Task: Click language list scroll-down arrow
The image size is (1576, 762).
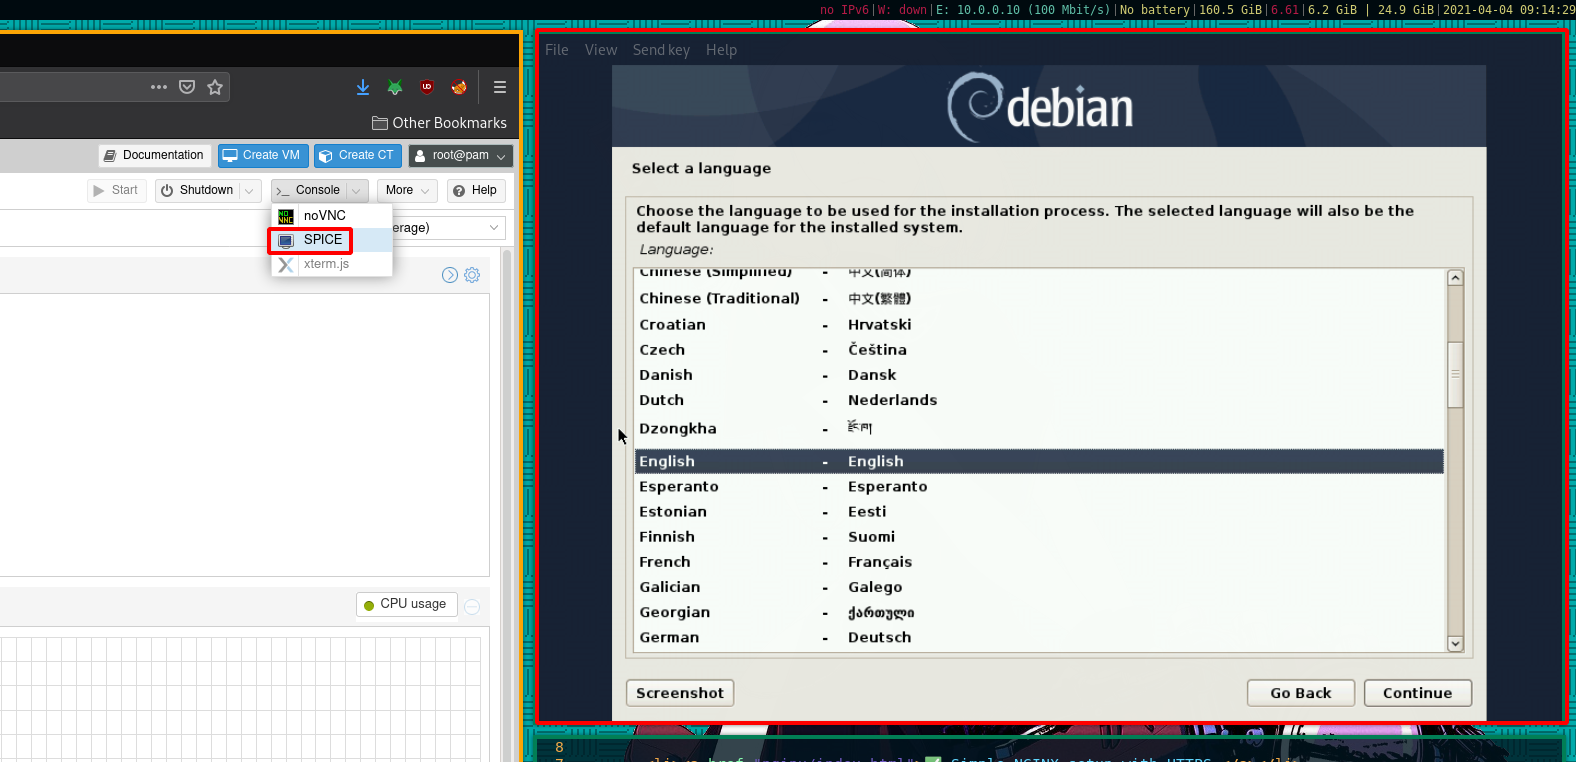Action: click(x=1456, y=644)
